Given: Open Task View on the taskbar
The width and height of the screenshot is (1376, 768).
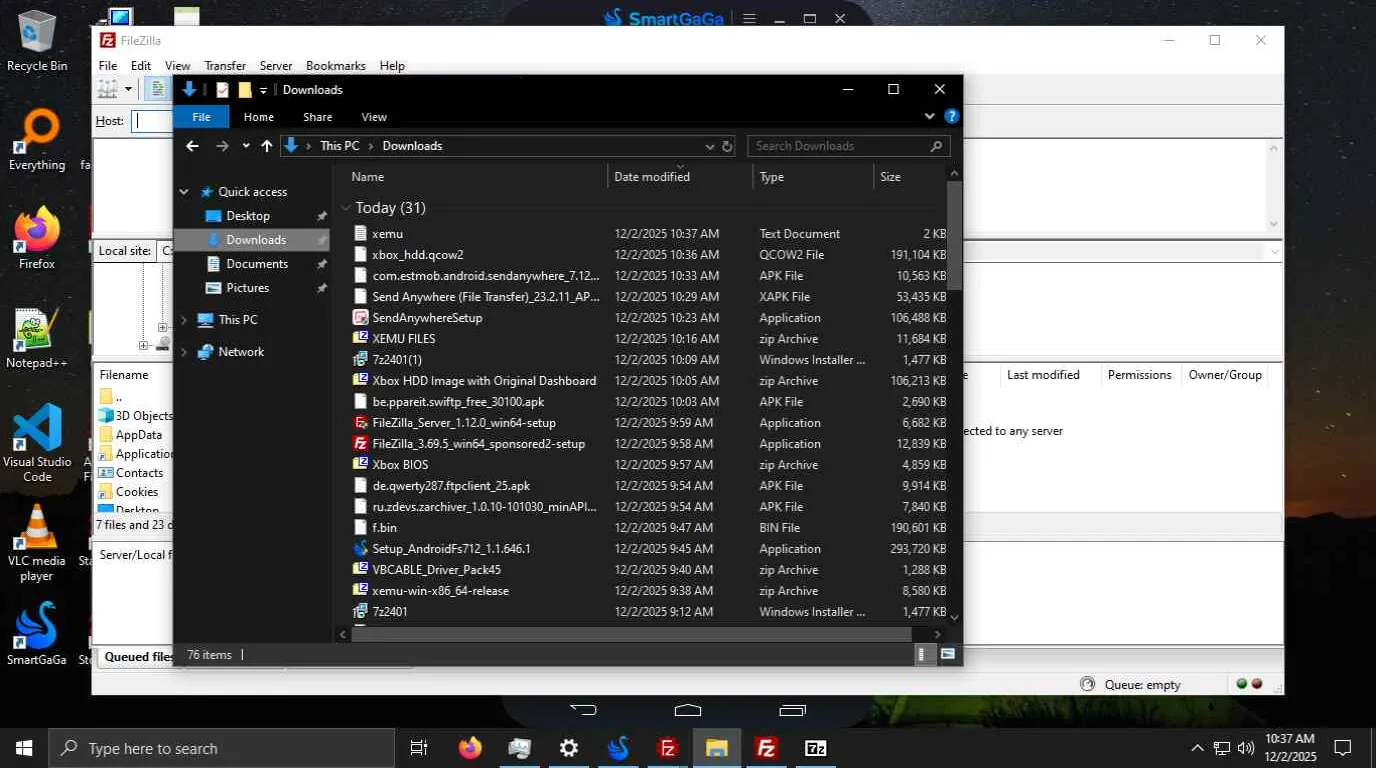Looking at the screenshot, I should pyautogui.click(x=419, y=748).
